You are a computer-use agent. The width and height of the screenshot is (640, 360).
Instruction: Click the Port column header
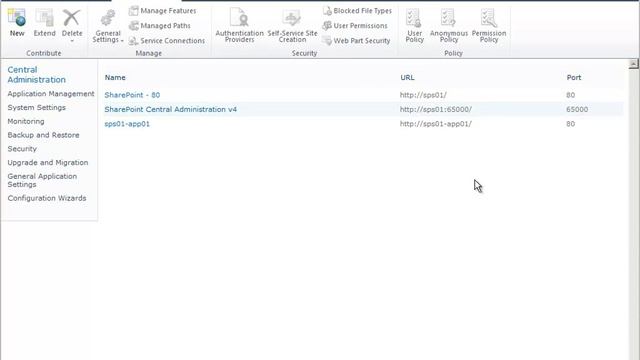coord(573,78)
